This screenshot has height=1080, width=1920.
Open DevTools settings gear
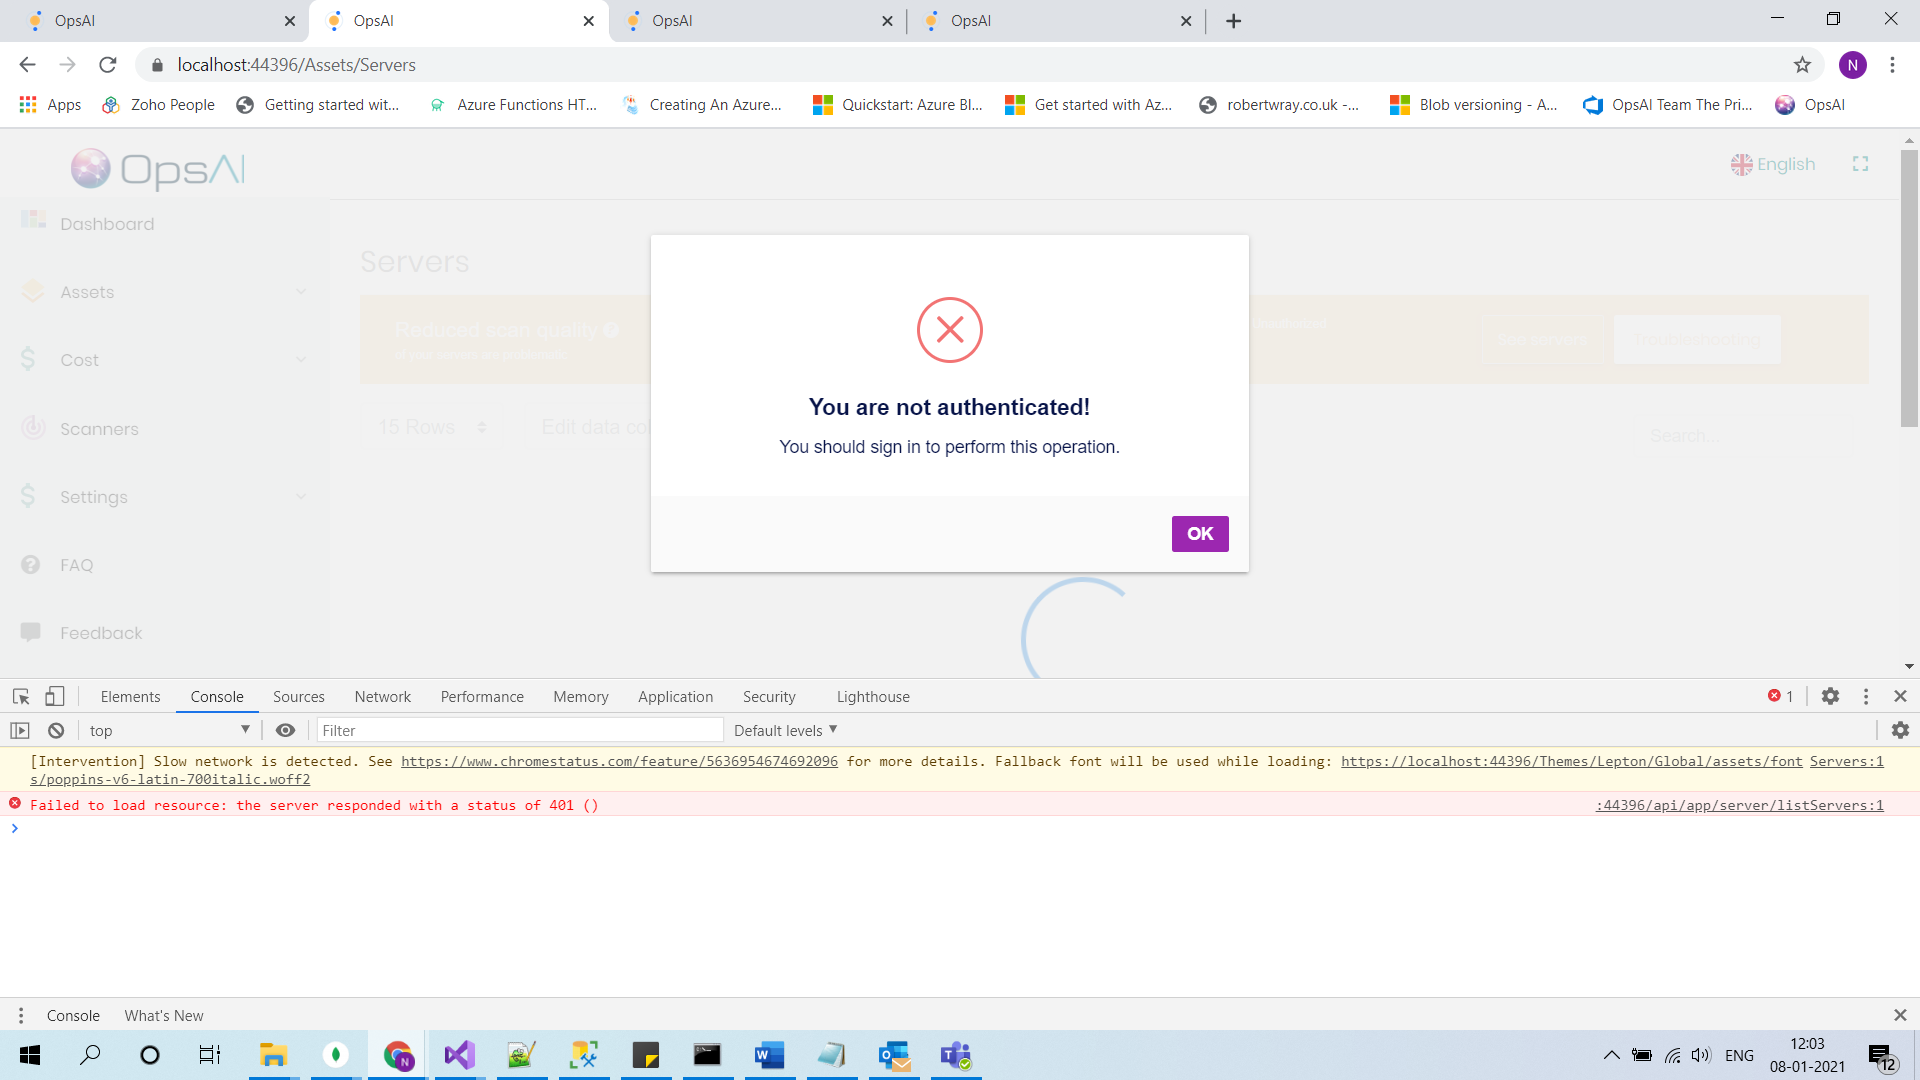(1830, 697)
